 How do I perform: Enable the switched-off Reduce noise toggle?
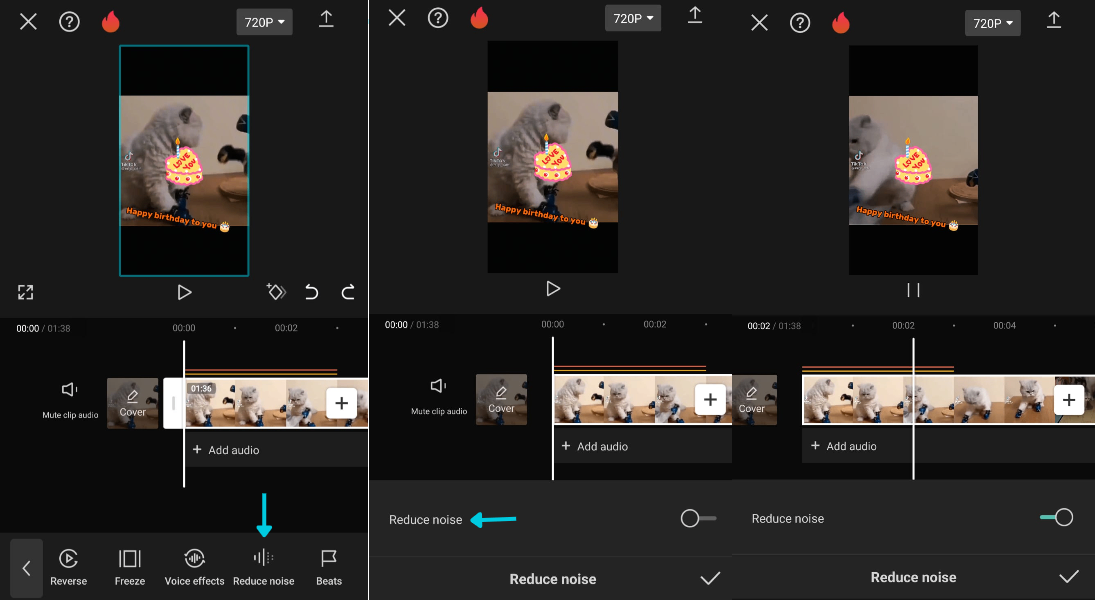[x=697, y=518]
